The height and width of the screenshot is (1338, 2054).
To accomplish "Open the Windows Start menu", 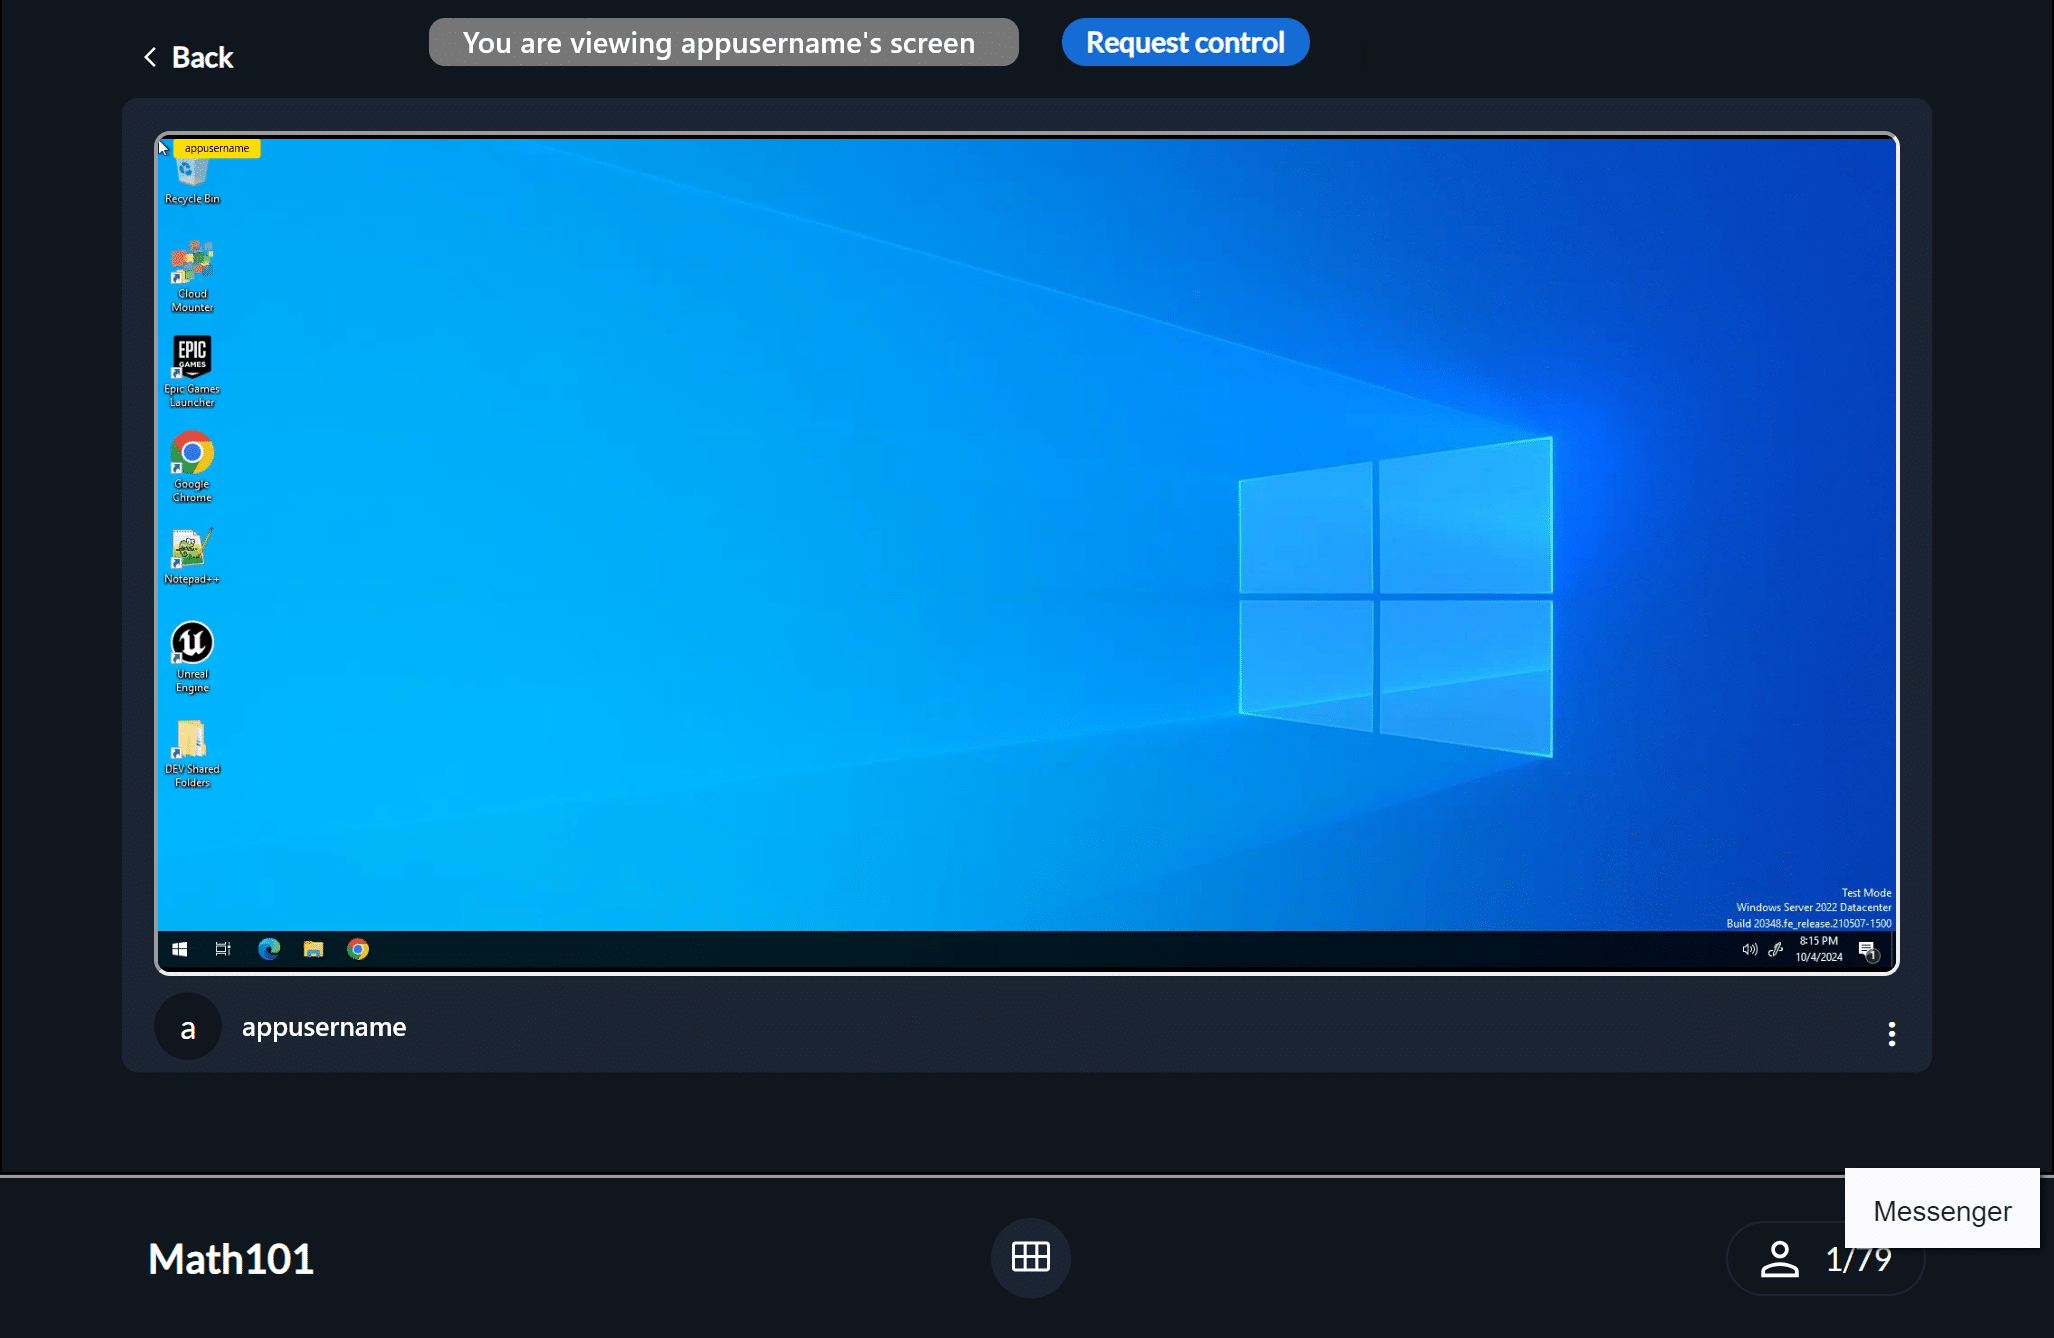I will tap(181, 949).
